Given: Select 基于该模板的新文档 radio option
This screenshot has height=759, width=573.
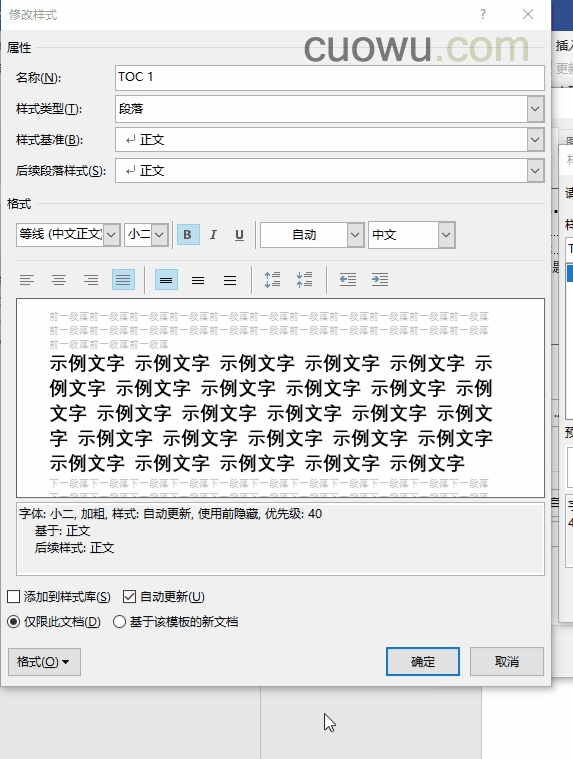Looking at the screenshot, I should pos(119,622).
